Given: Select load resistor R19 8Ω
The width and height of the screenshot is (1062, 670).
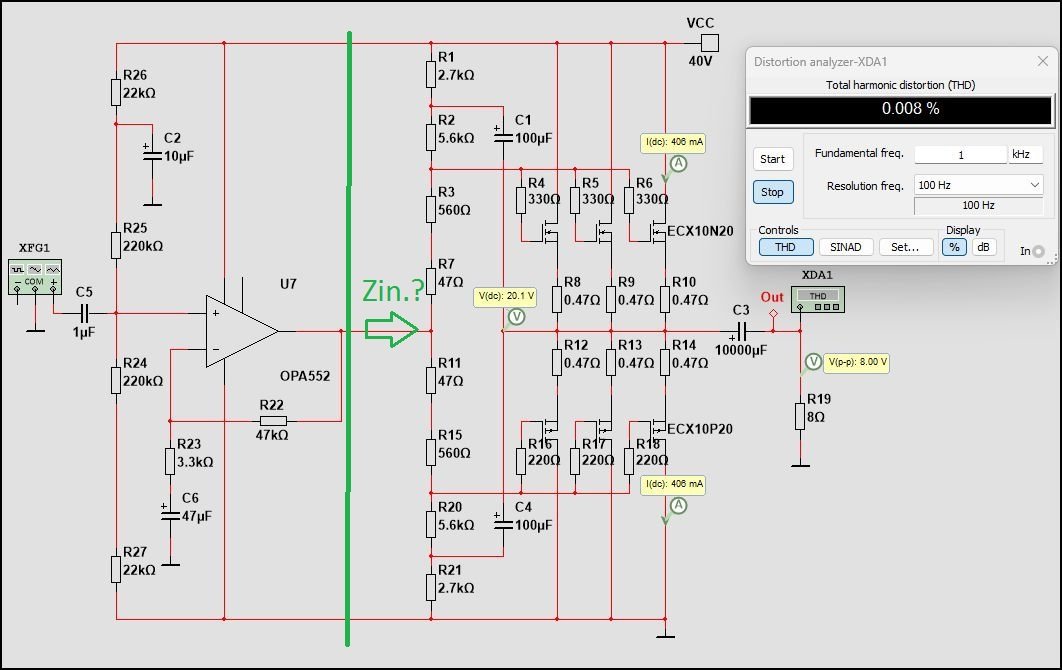Looking at the screenshot, I should pyautogui.click(x=800, y=417).
